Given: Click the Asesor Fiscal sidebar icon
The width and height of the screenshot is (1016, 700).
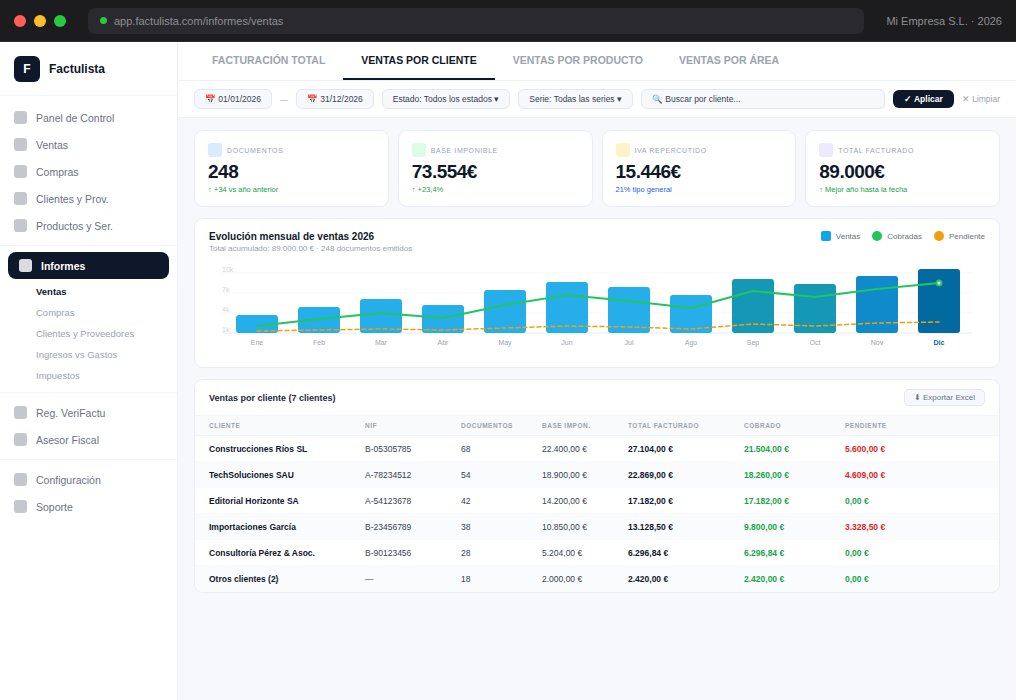Looking at the screenshot, I should [x=21, y=439].
